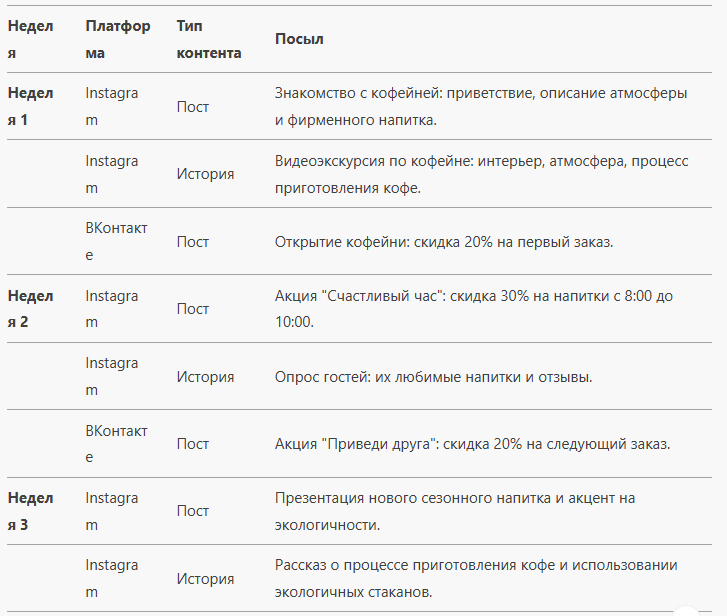Select the "Неделя 3" row label
This screenshot has width=727, height=616.
(30, 511)
